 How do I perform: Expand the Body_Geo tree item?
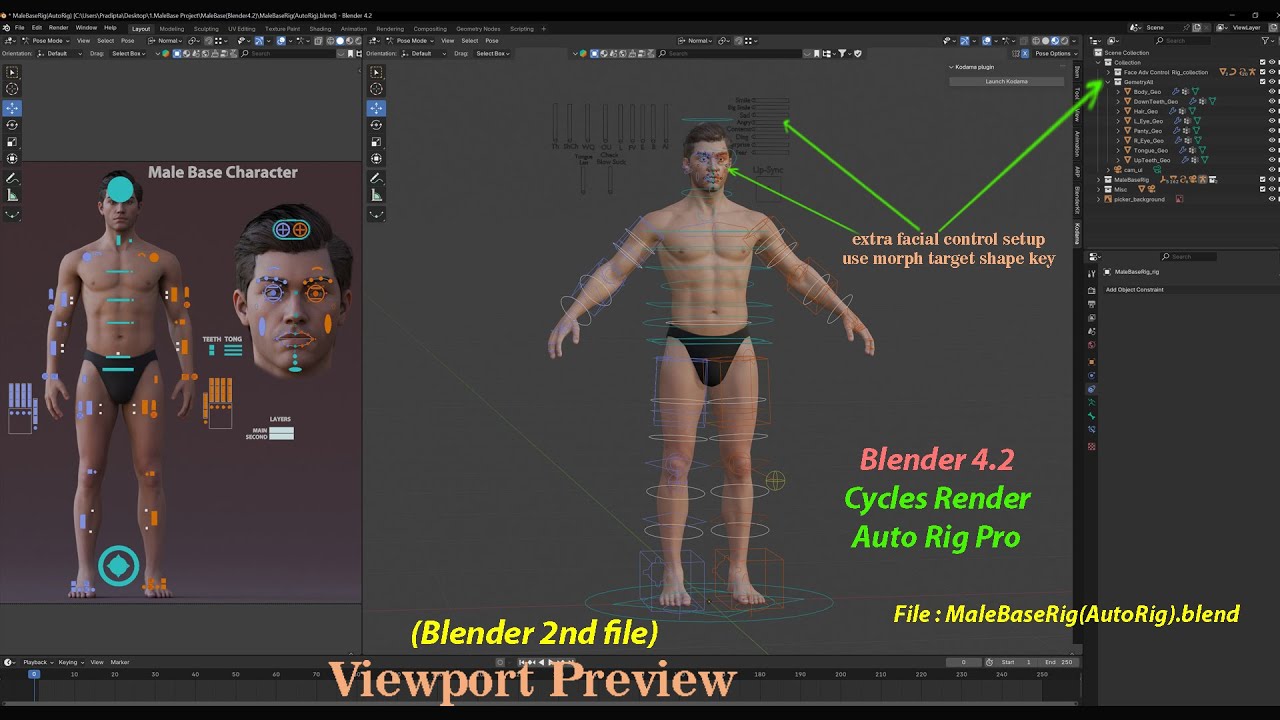(x=1118, y=91)
